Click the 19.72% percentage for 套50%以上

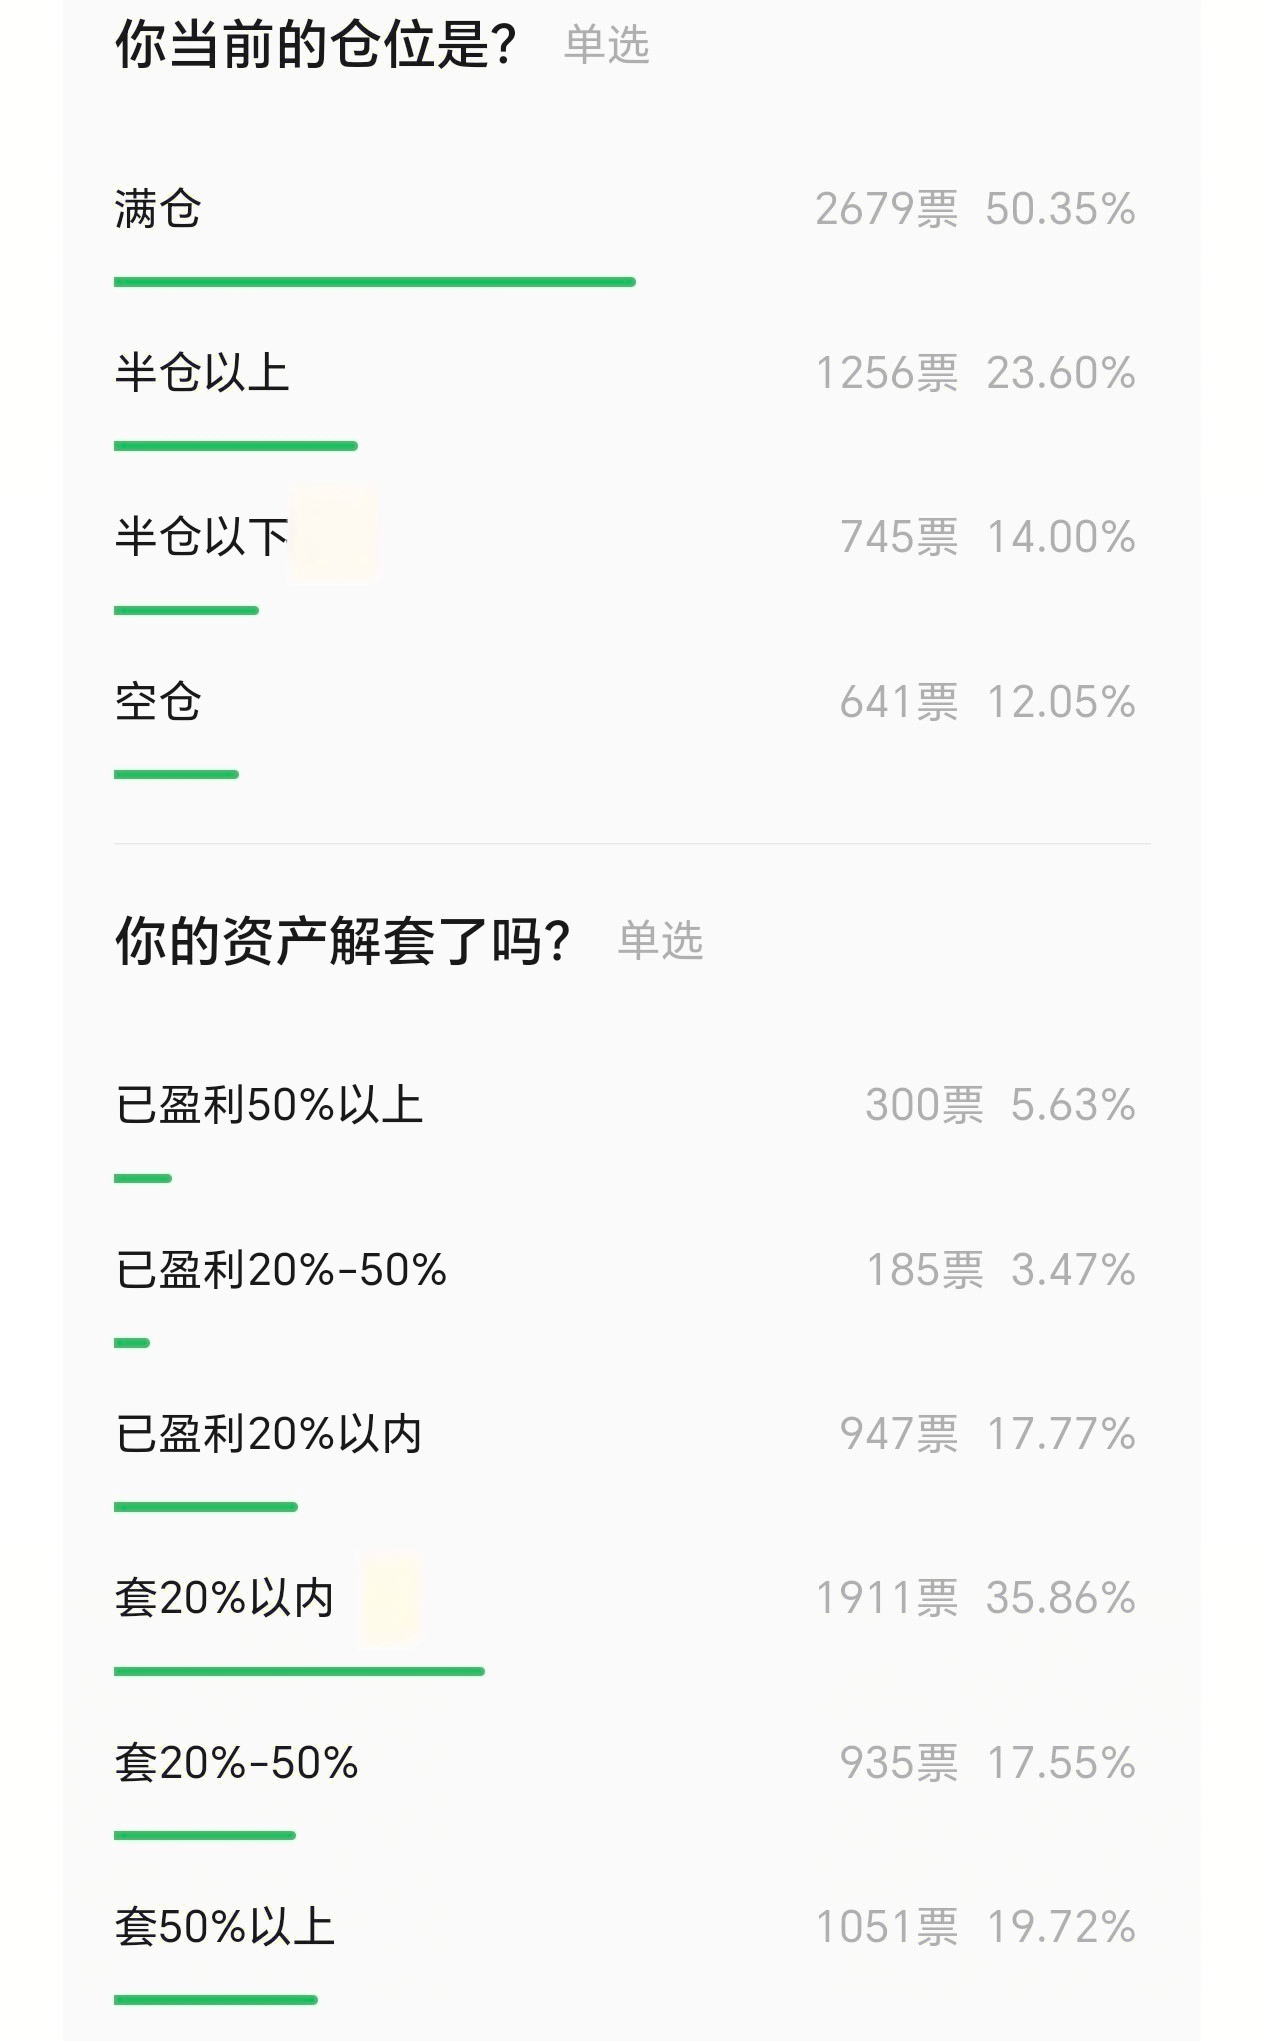[1061, 1927]
